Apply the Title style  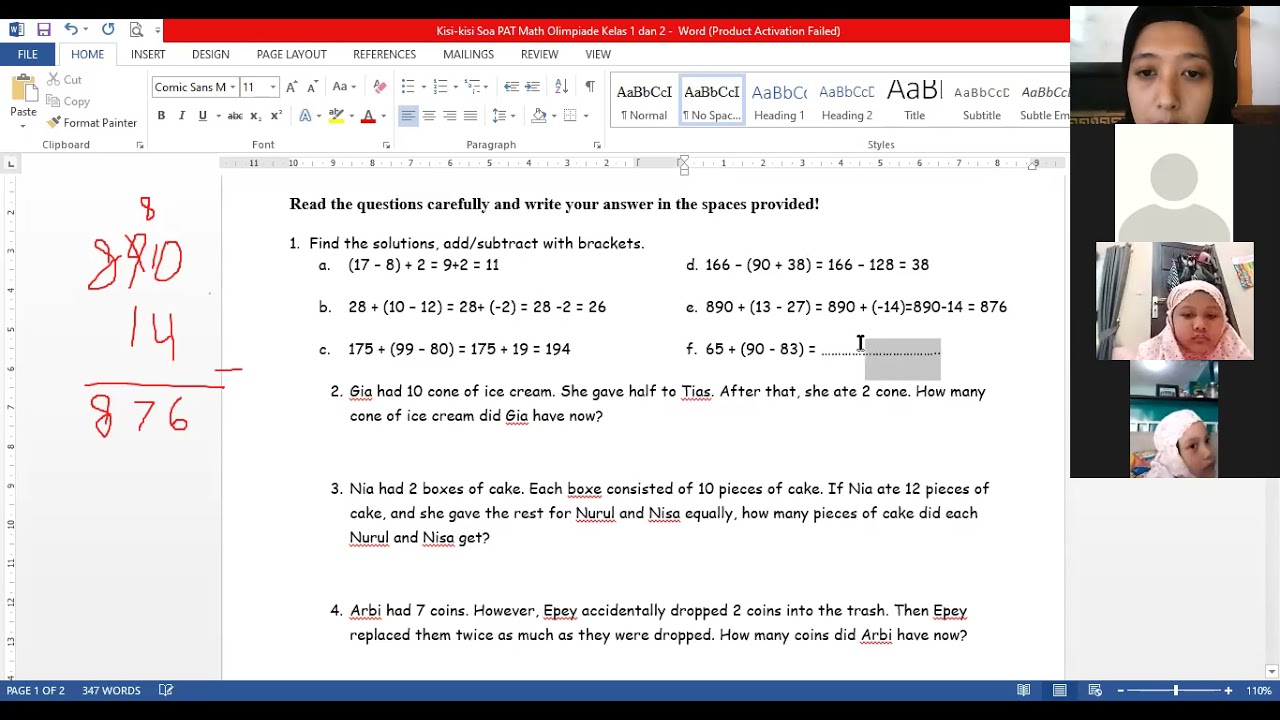pyautogui.click(x=914, y=101)
